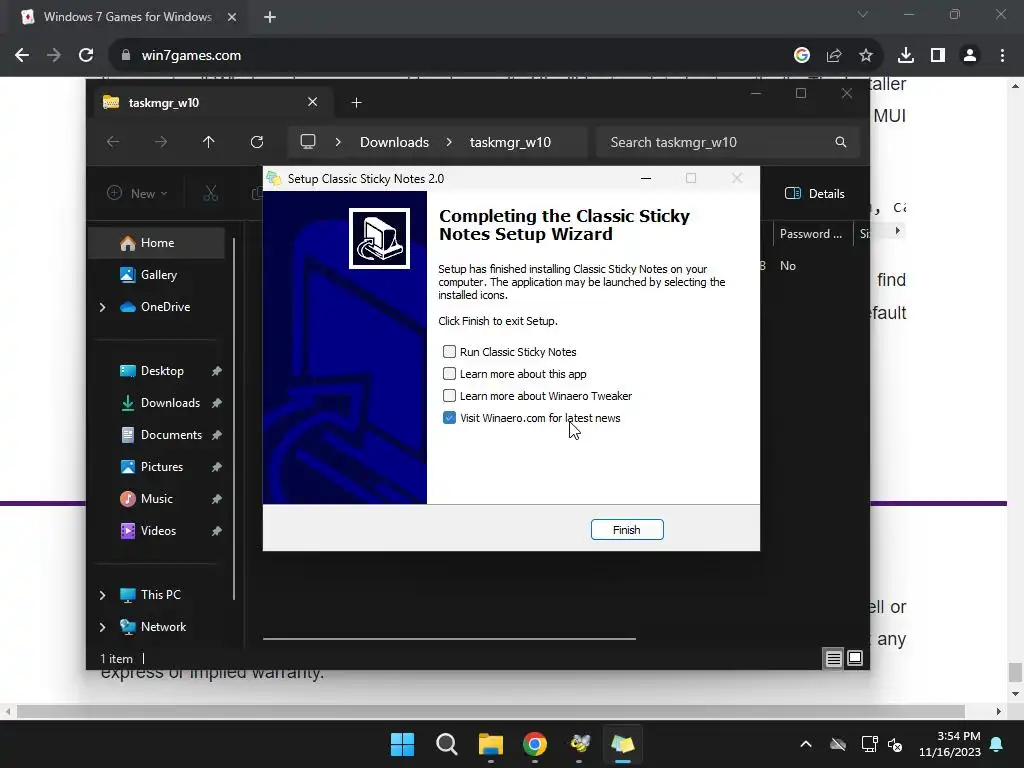The height and width of the screenshot is (768, 1024).
Task: Show hidden tray icons chevron
Action: click(806, 744)
